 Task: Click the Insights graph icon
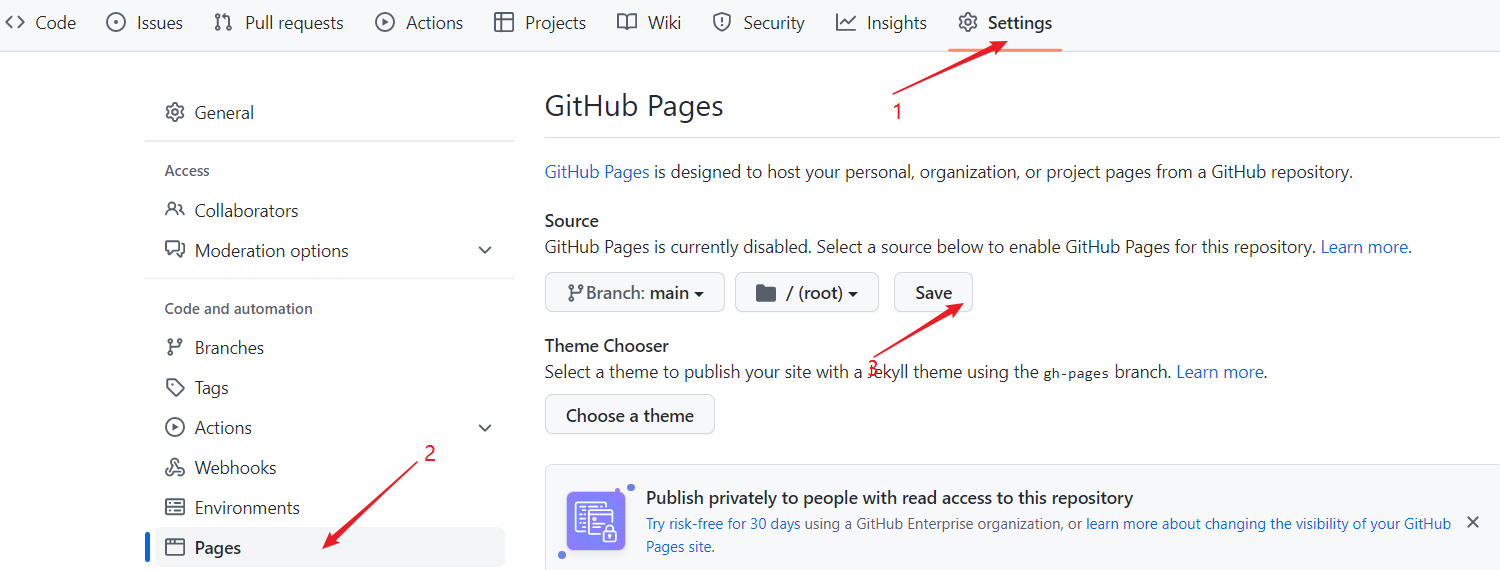pyautogui.click(x=846, y=22)
